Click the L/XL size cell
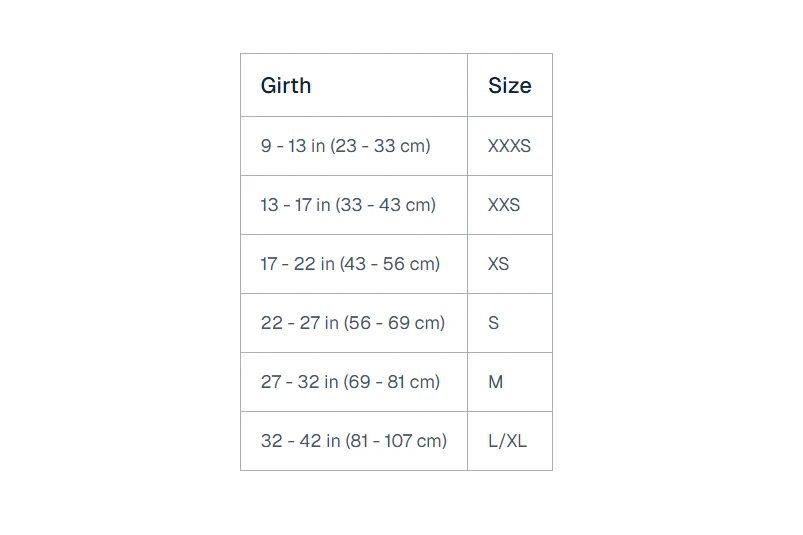This screenshot has height=535, width=803. click(x=507, y=441)
